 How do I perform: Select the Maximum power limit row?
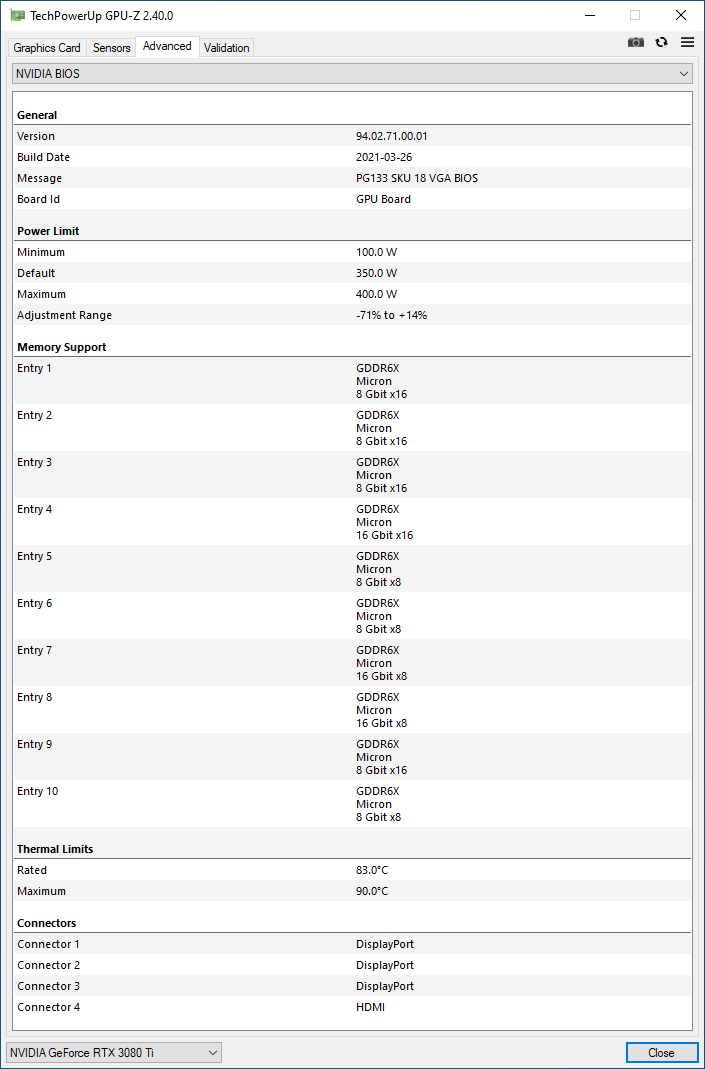point(352,294)
